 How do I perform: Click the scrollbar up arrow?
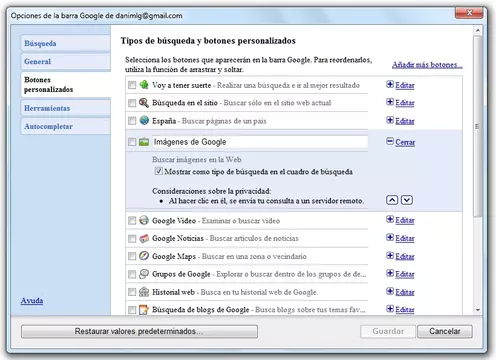[478, 31]
